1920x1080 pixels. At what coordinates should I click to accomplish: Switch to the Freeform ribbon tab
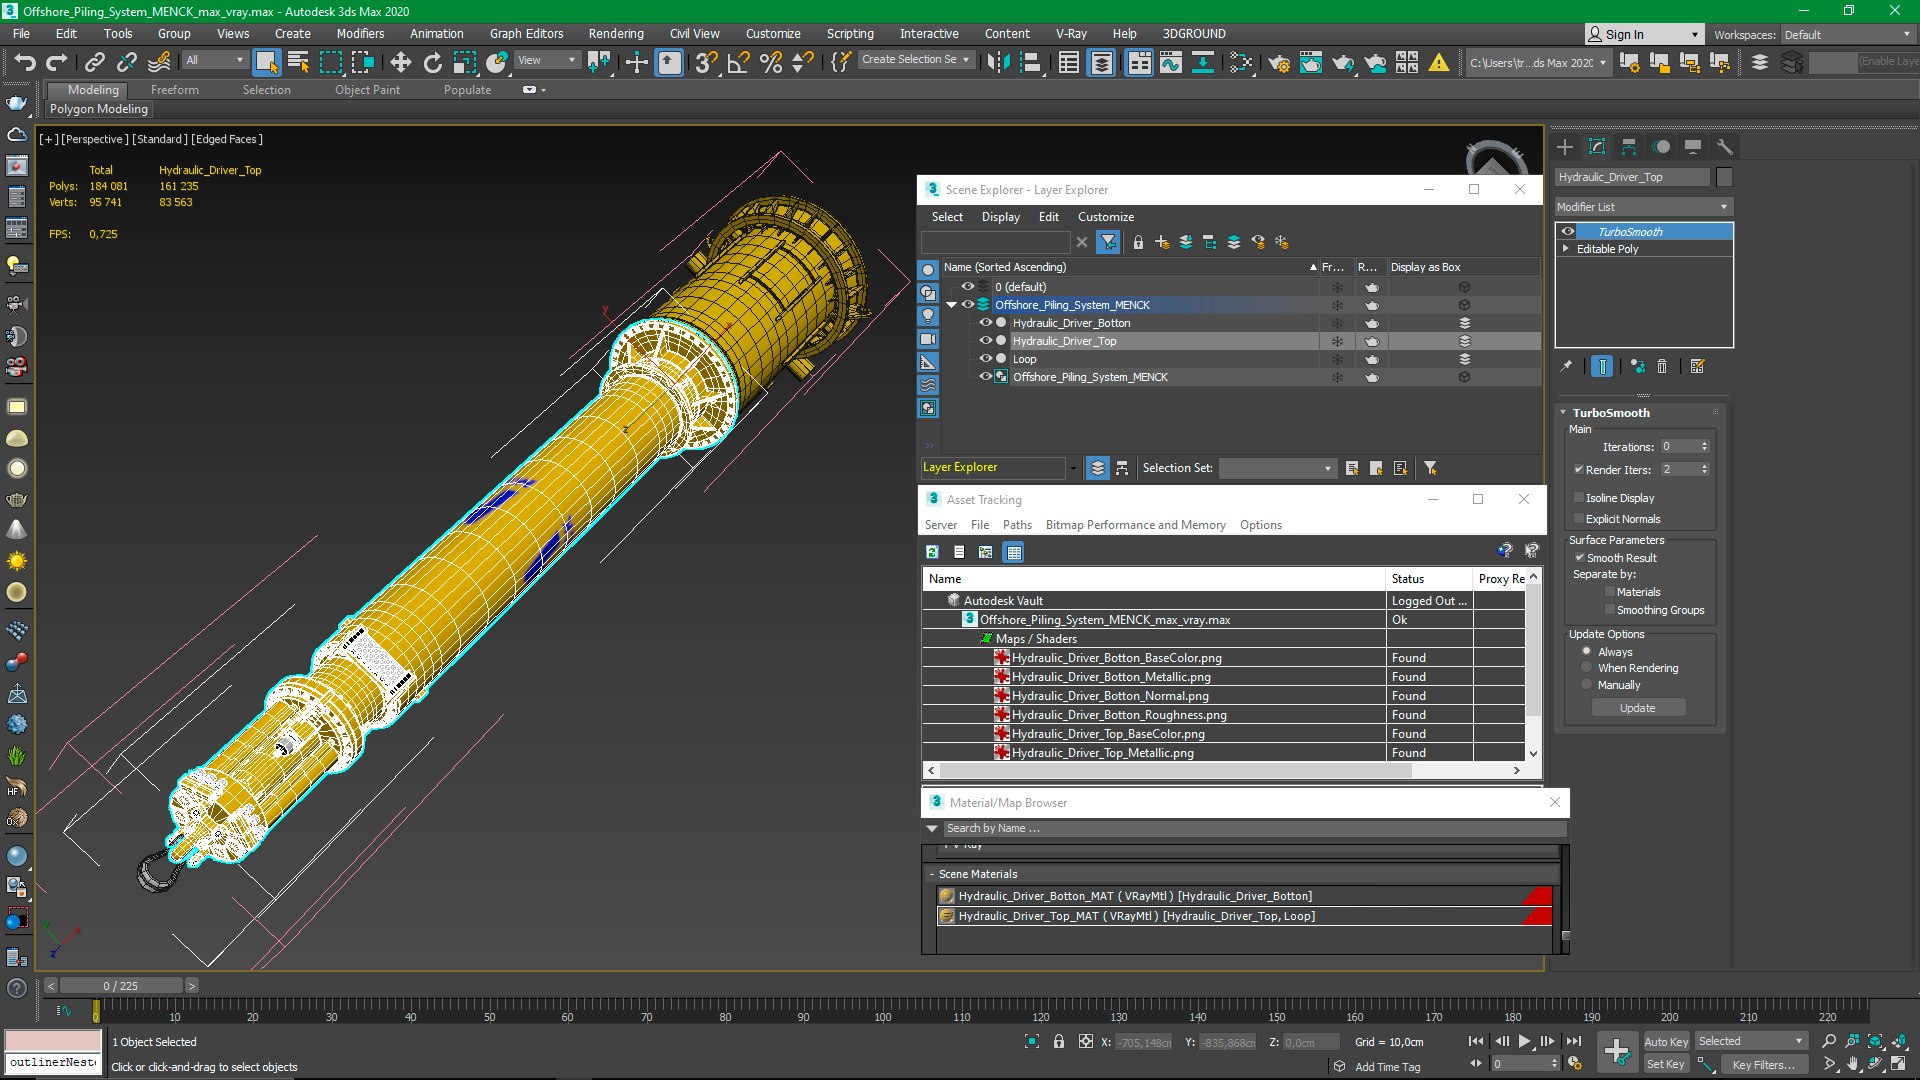tap(175, 90)
